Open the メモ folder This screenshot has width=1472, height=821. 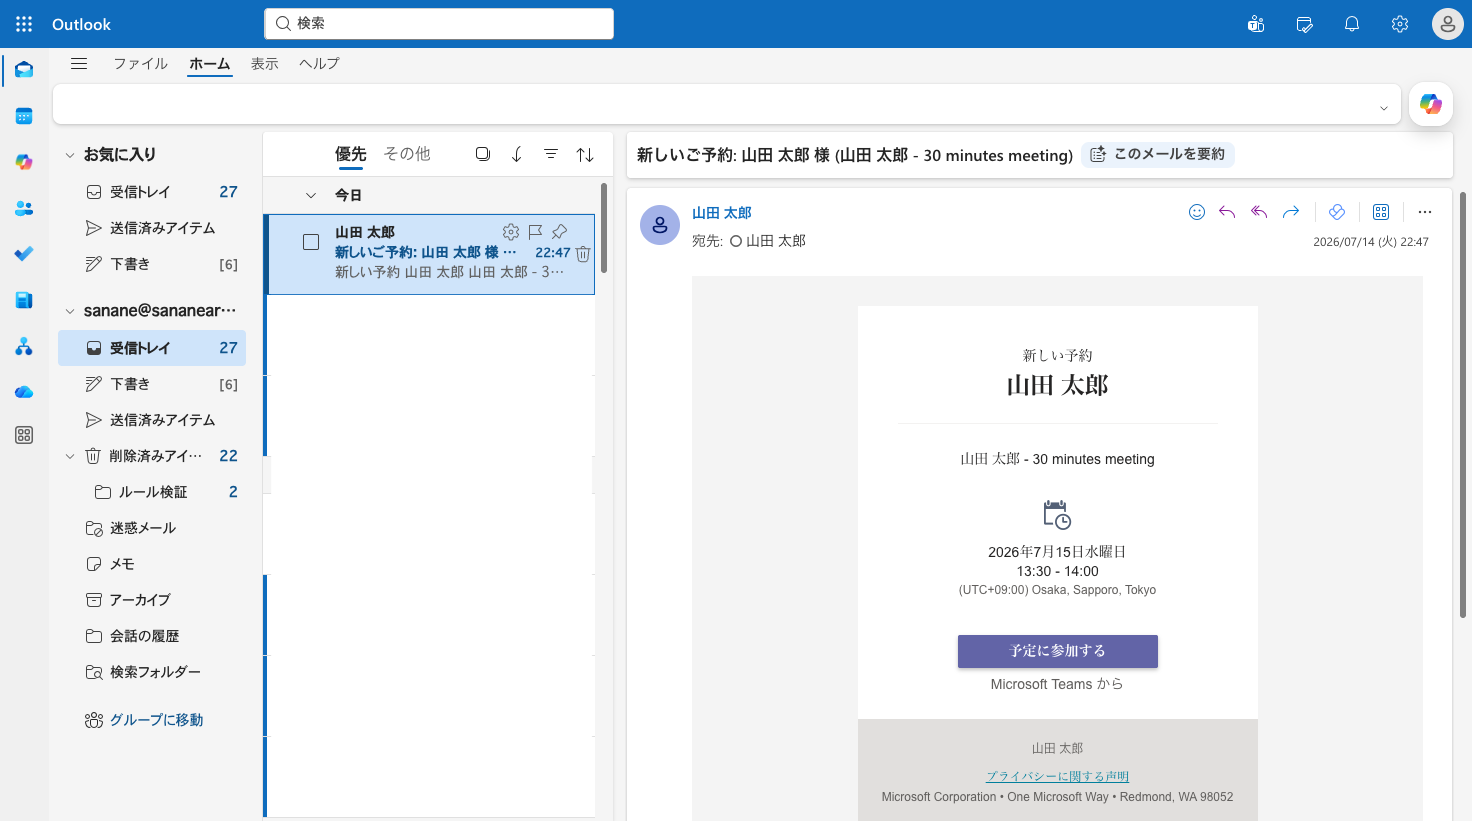[x=151, y=564]
